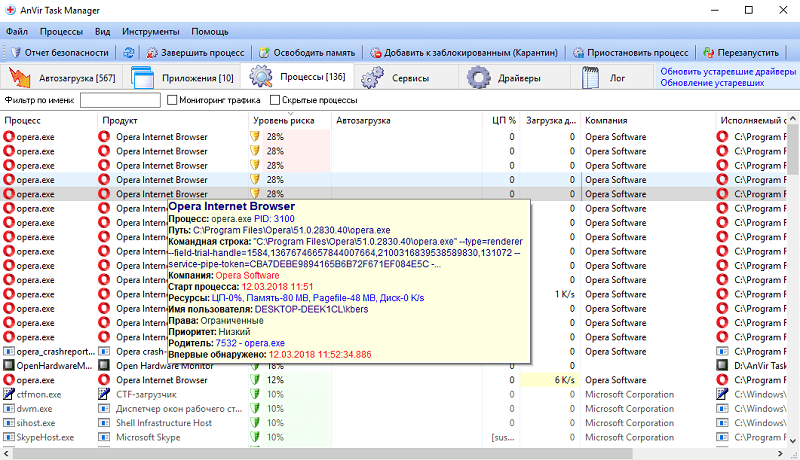Click horizontal scrollbar left arrow
This screenshot has height=460, width=800.
click(x=6, y=453)
